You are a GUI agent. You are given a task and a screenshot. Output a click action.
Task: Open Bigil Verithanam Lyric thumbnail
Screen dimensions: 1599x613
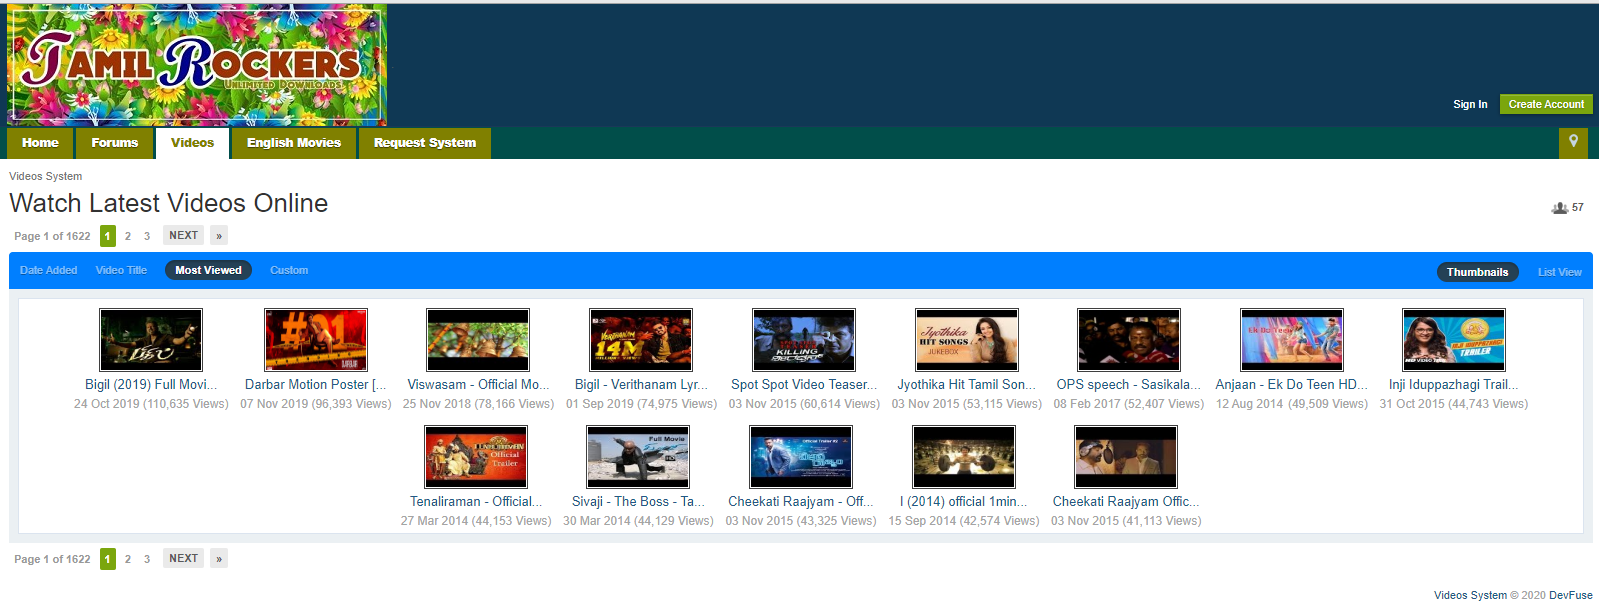641,340
